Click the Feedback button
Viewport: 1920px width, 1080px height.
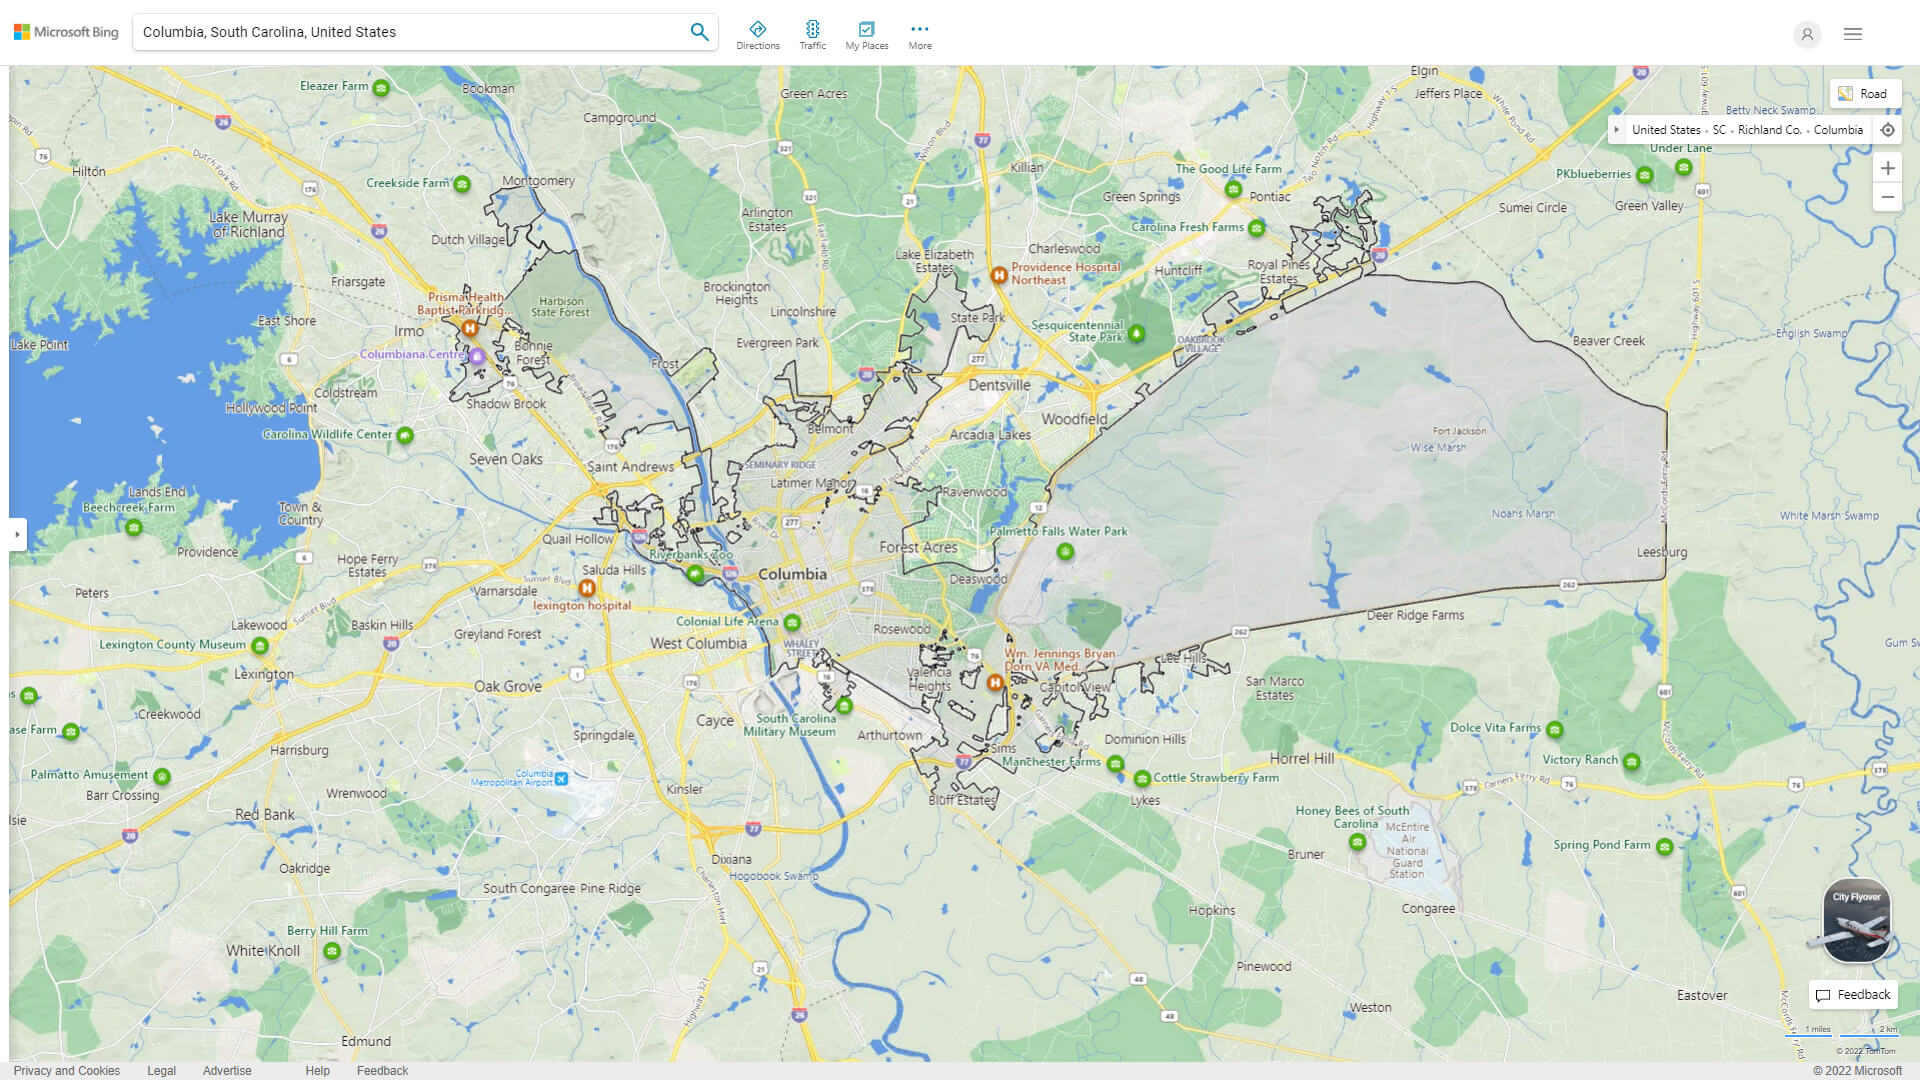point(1852,994)
